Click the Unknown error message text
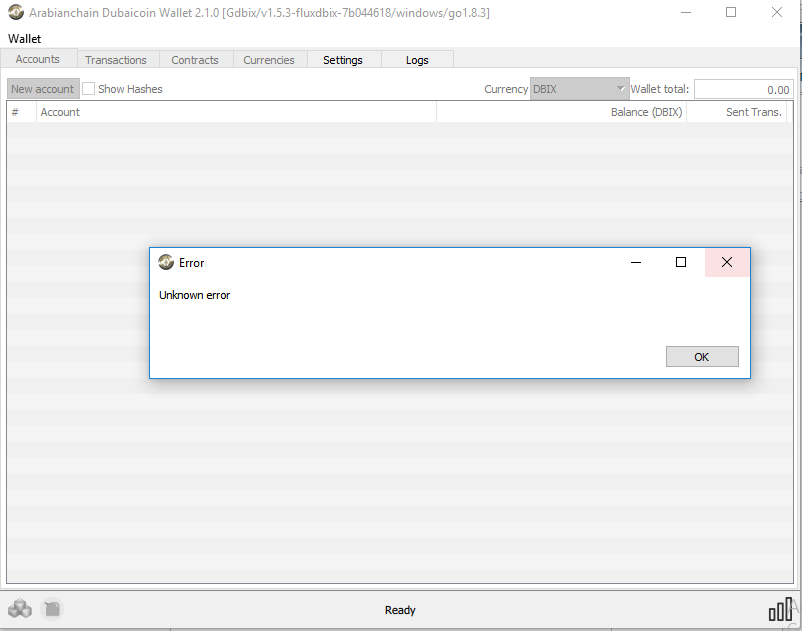 (194, 295)
